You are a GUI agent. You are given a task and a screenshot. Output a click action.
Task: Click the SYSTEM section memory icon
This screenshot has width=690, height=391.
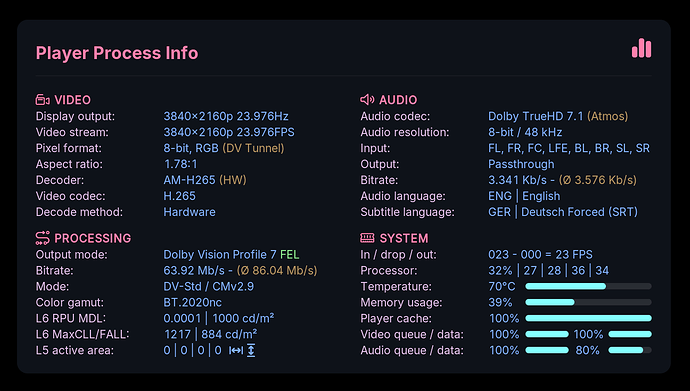(367, 238)
